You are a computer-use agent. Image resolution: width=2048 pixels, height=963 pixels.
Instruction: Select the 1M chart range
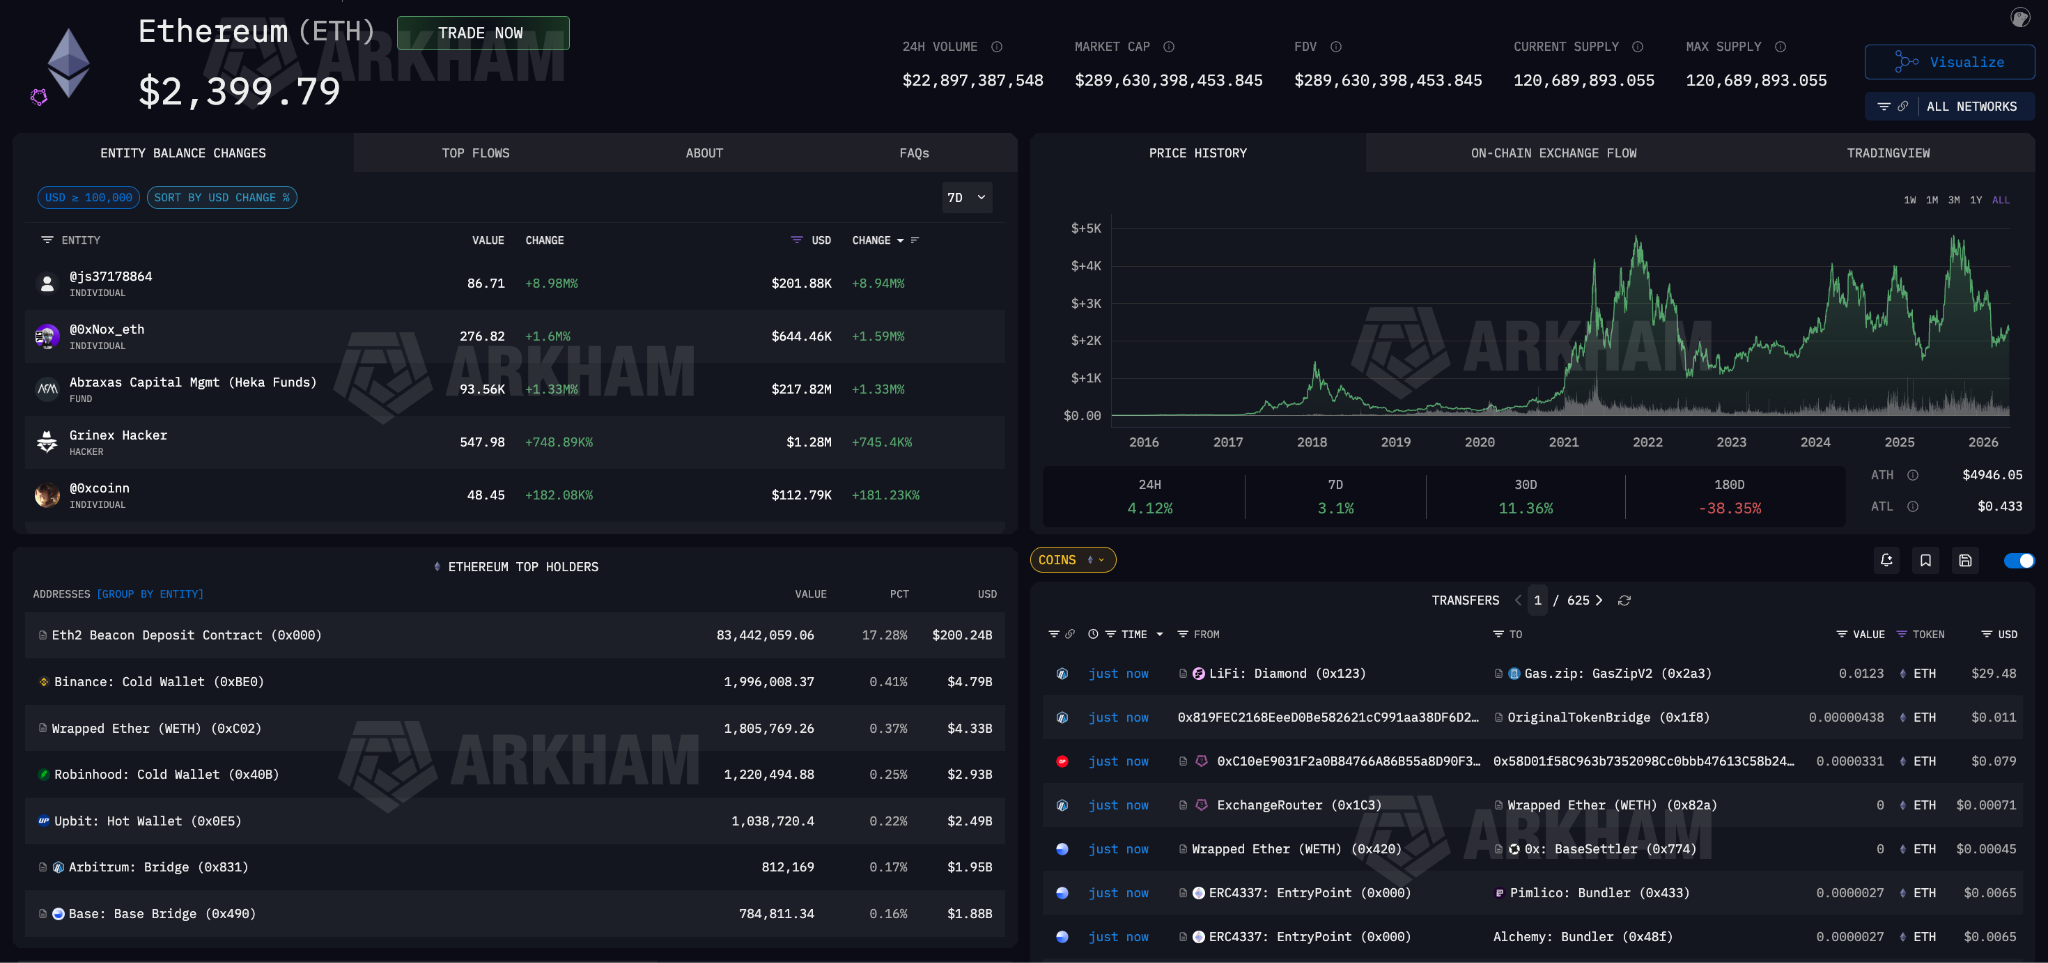point(1932,200)
